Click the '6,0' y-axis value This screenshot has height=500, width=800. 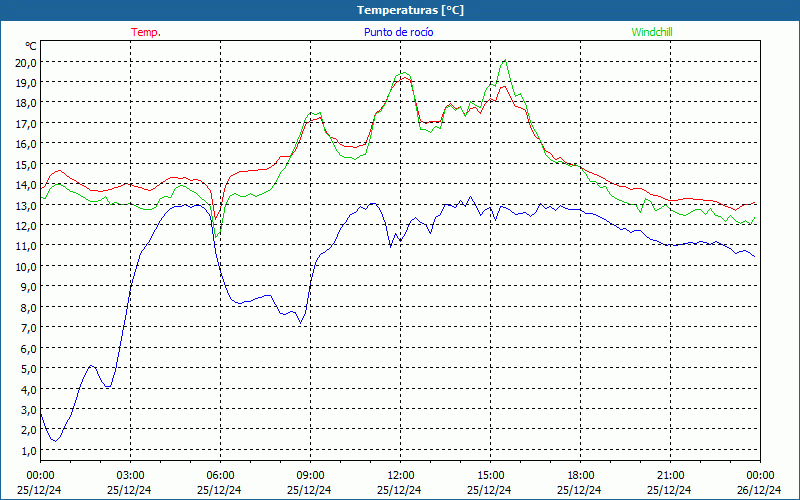(x=29, y=348)
